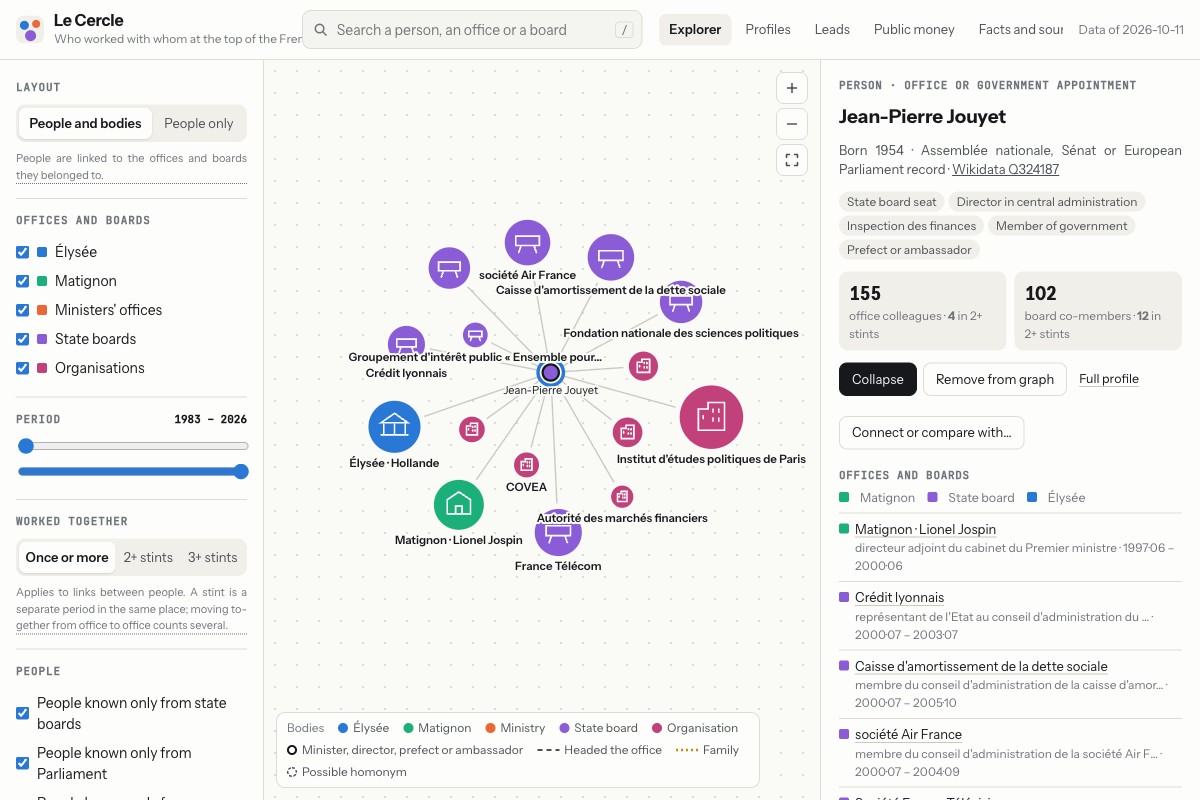Open the Full profile link
The height and width of the screenshot is (800, 1200).
(1109, 379)
